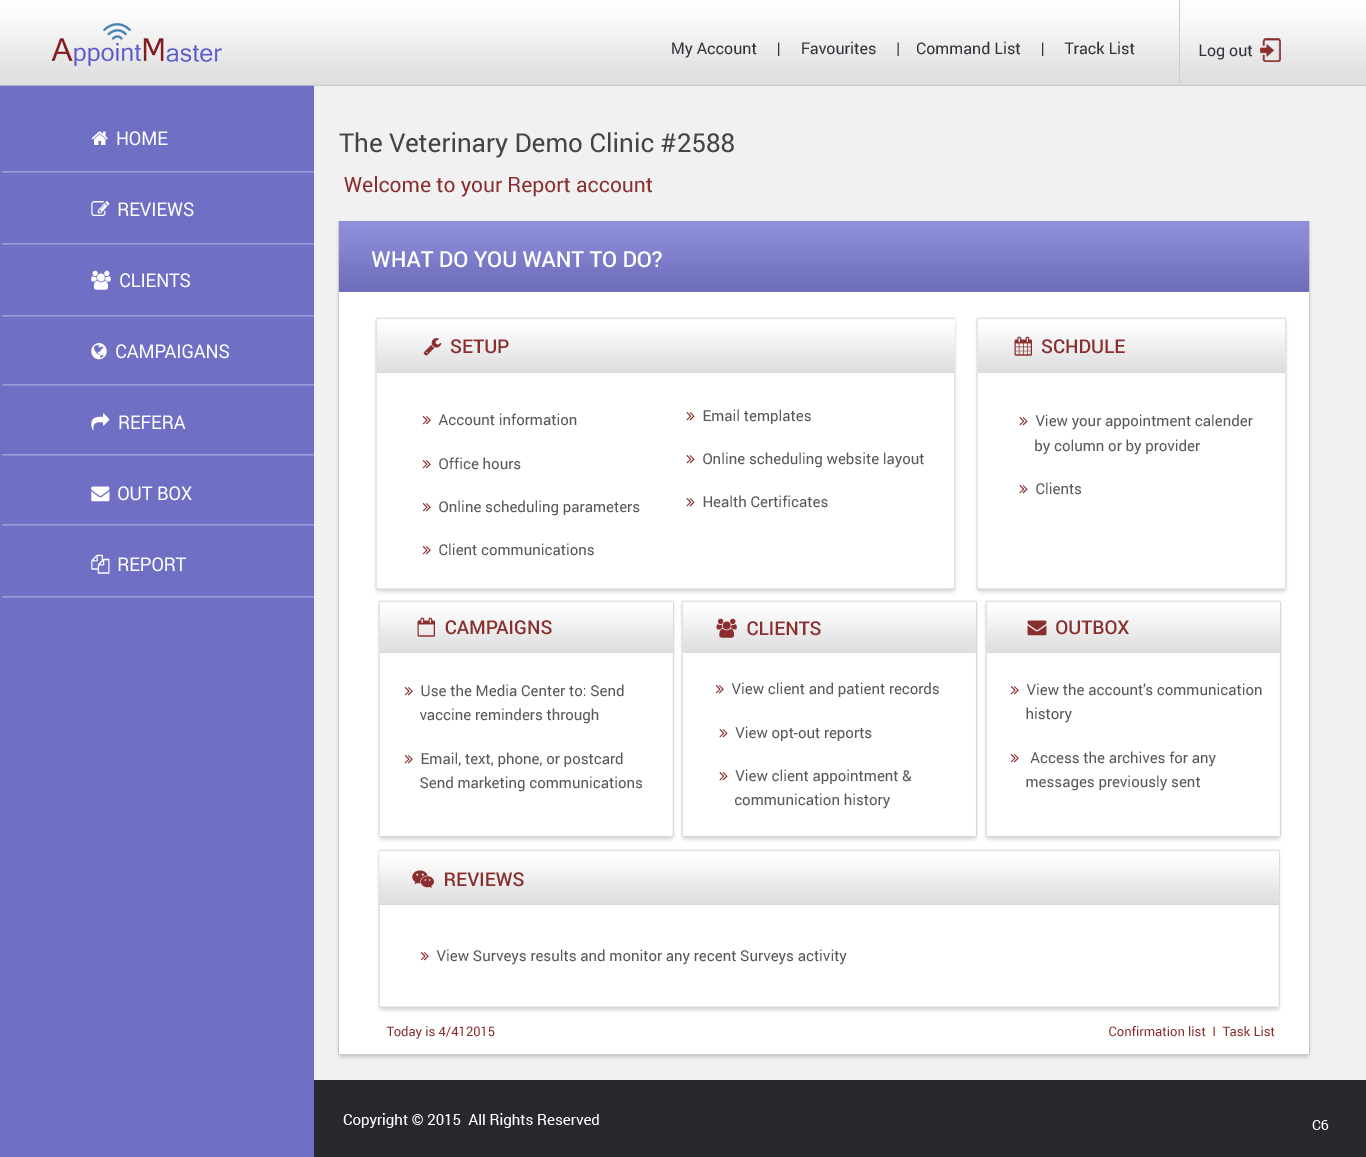Click Task List link at bottom
Image resolution: width=1366 pixels, height=1157 pixels.
coord(1248,1032)
